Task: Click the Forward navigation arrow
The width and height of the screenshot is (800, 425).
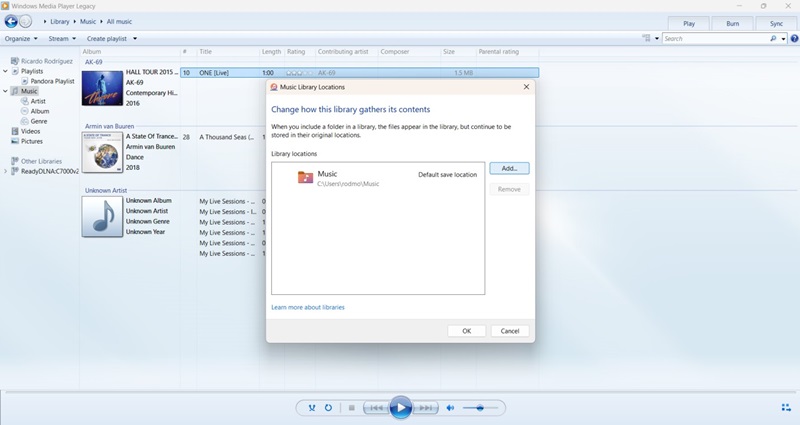Action: pos(26,21)
